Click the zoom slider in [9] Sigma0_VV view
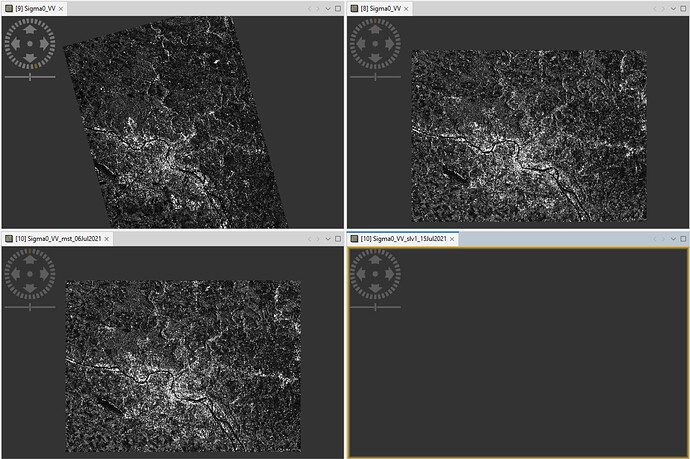The image size is (690, 459). pos(30,76)
